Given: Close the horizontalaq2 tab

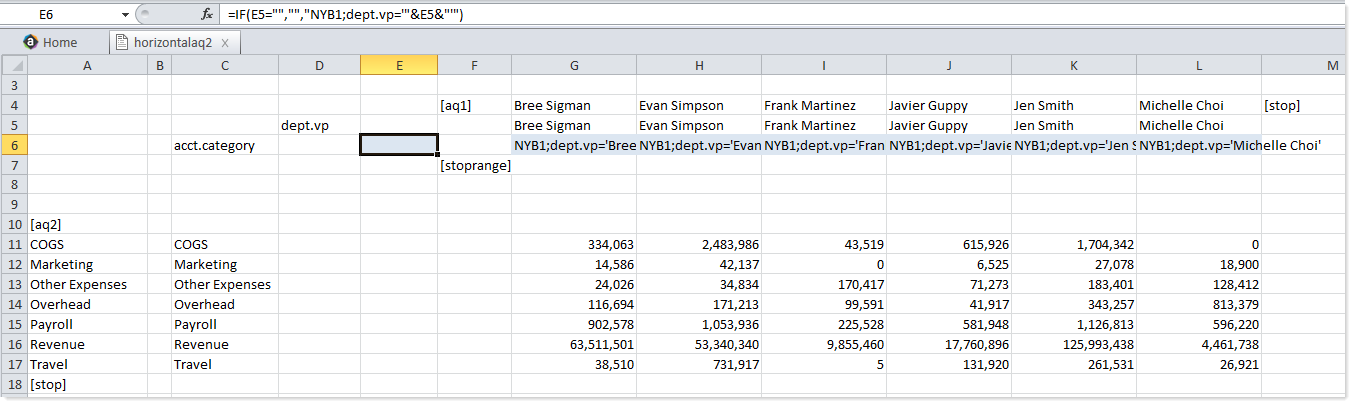Looking at the screenshot, I should pyautogui.click(x=225, y=43).
